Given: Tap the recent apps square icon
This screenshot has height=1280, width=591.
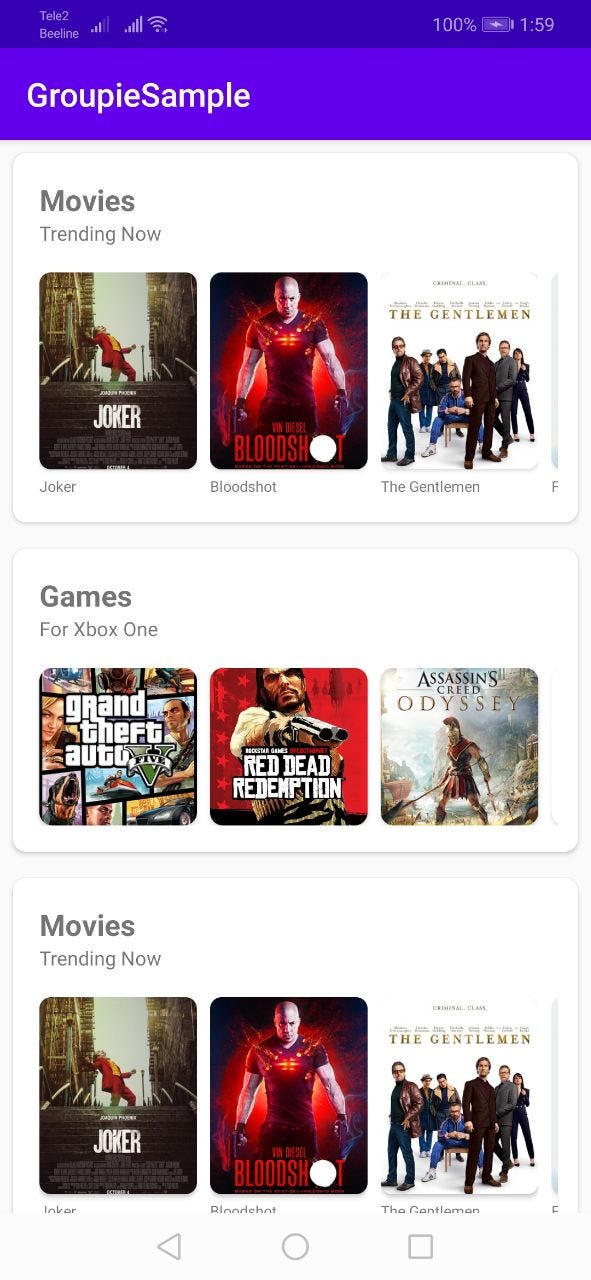Looking at the screenshot, I should (x=421, y=1246).
